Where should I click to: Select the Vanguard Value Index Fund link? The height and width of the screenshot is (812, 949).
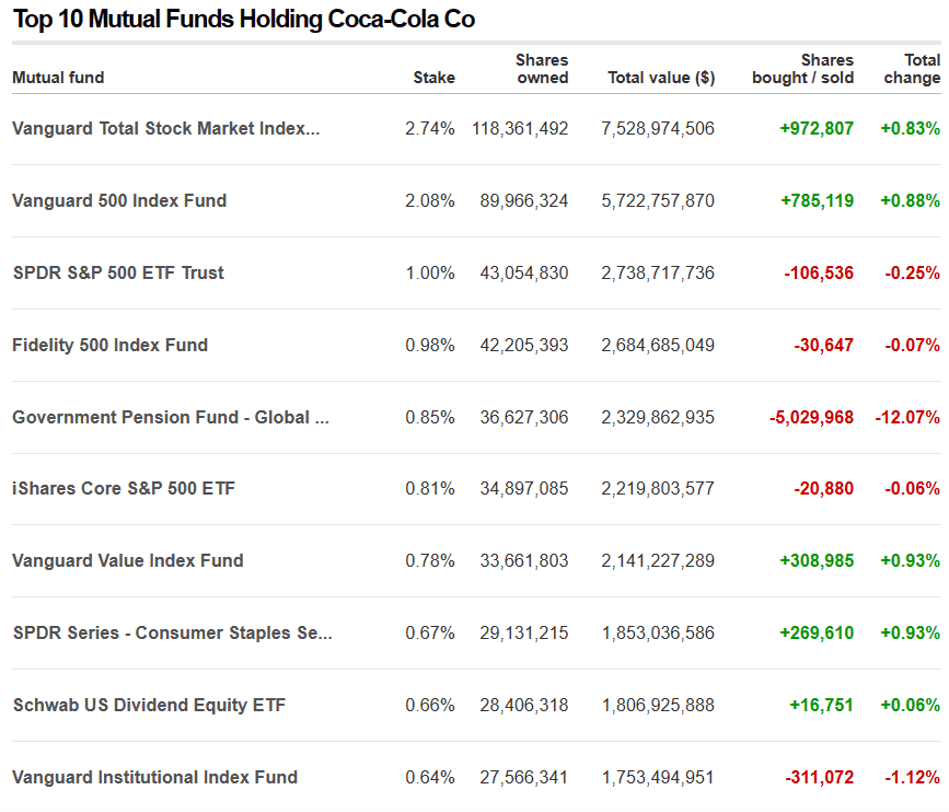[x=127, y=561]
